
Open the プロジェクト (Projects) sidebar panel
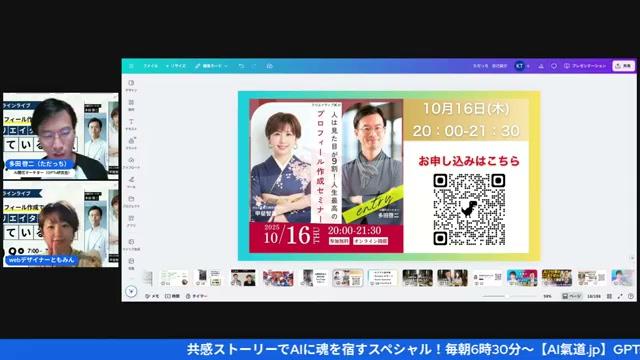pyautogui.click(x=131, y=202)
